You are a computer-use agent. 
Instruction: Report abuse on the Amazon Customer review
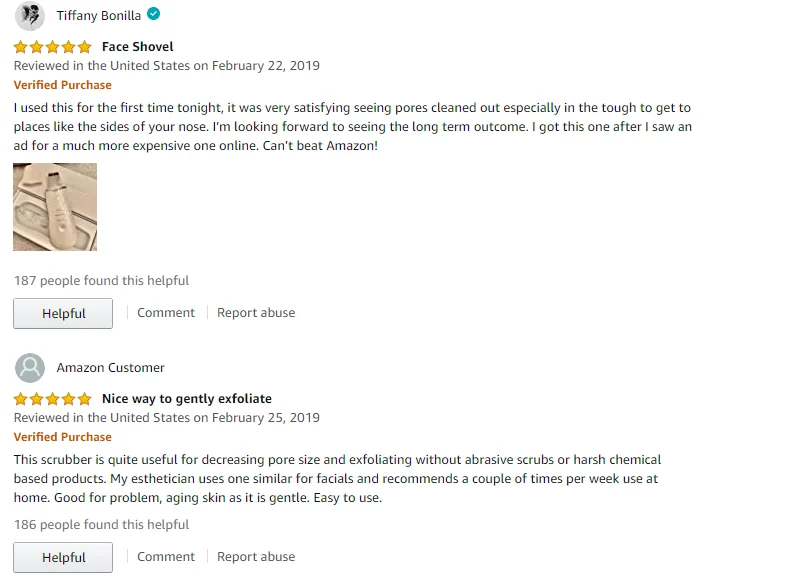[256, 557]
